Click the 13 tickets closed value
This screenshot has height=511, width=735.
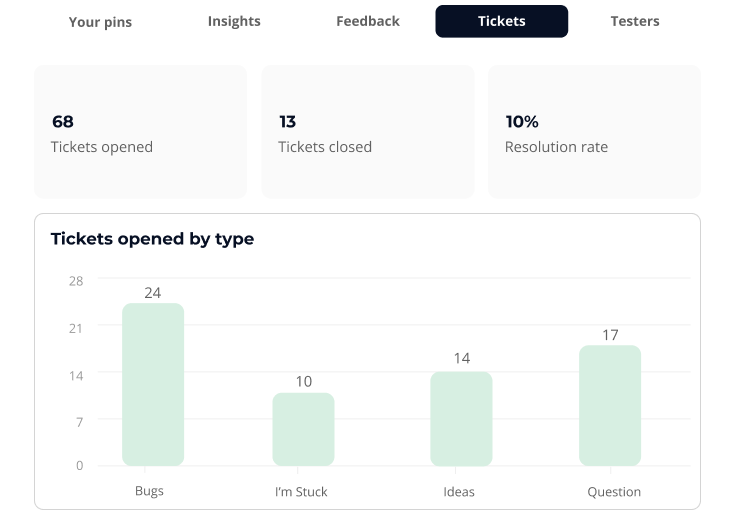[287, 122]
